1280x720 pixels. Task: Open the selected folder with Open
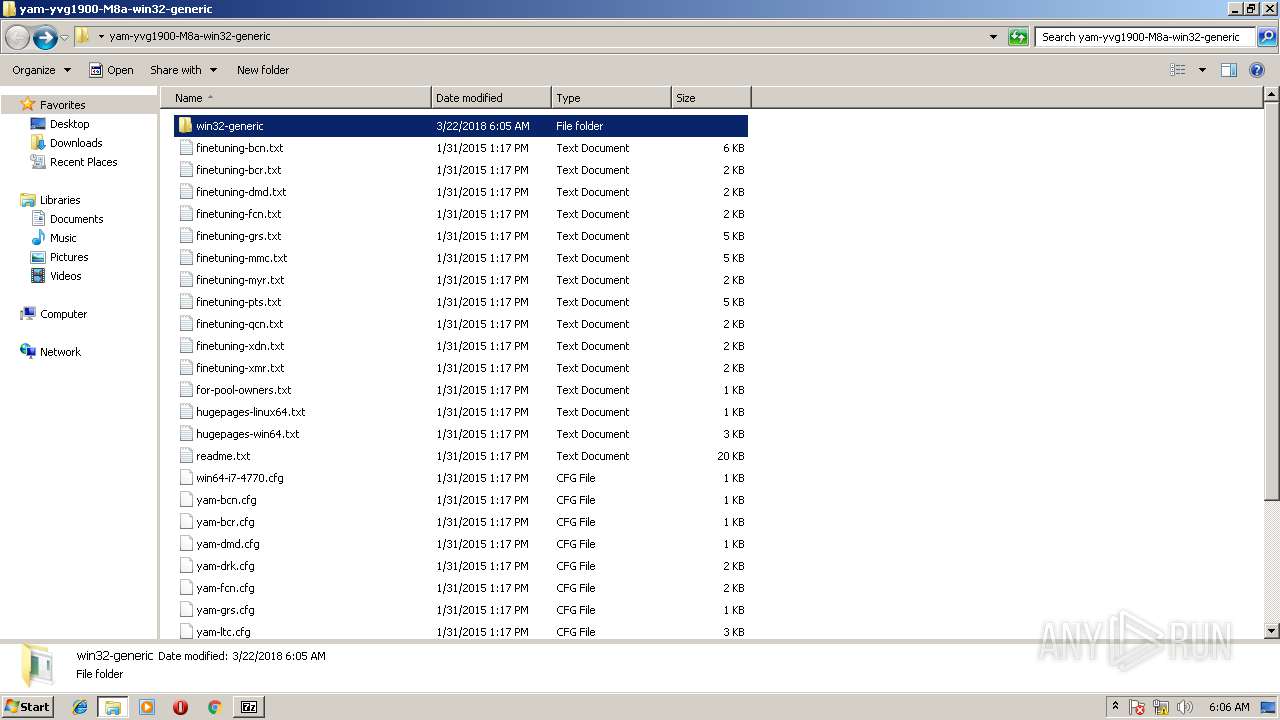tap(111, 70)
